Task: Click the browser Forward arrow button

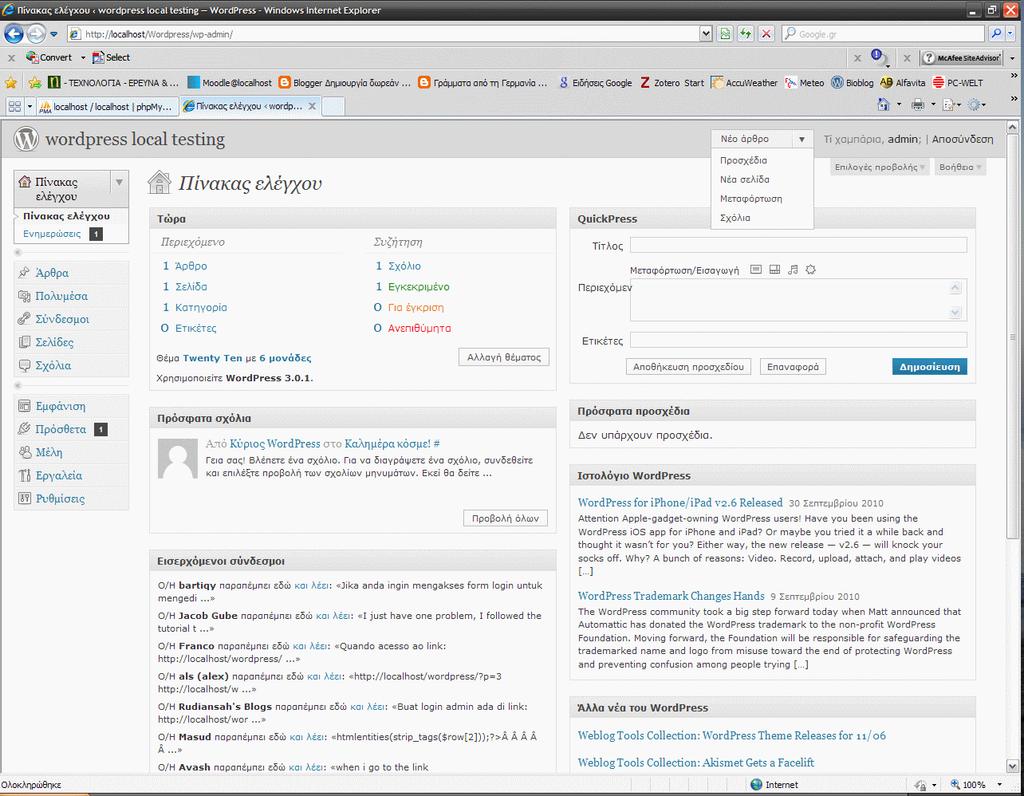Action: tap(36, 33)
